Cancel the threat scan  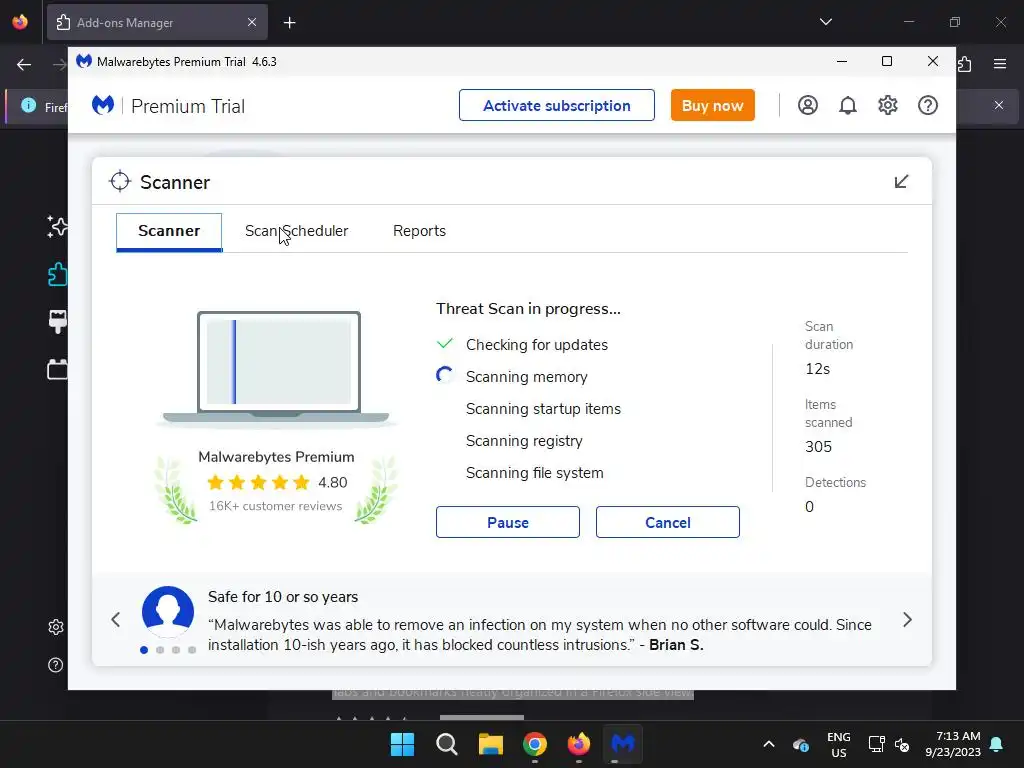click(667, 522)
